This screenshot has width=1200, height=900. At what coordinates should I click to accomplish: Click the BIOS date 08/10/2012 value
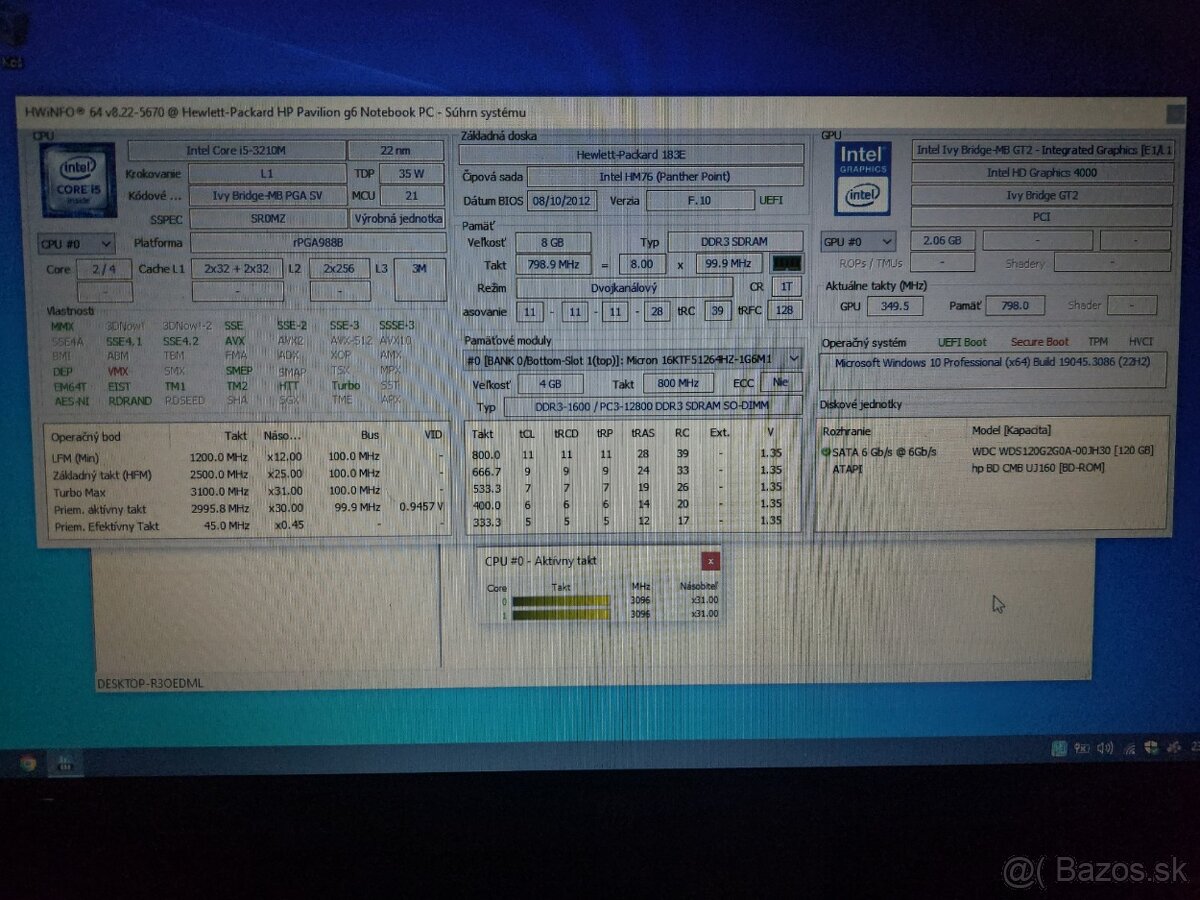click(x=562, y=201)
